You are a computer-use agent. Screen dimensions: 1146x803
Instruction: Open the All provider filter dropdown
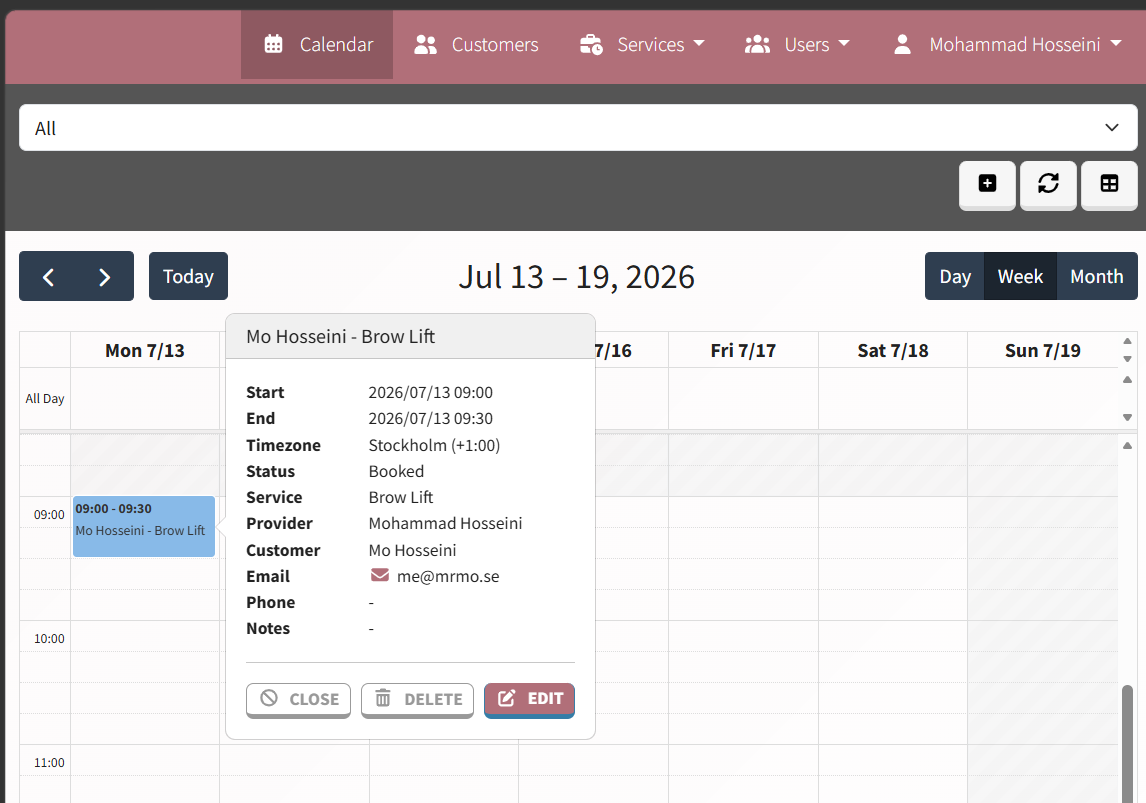(578, 128)
